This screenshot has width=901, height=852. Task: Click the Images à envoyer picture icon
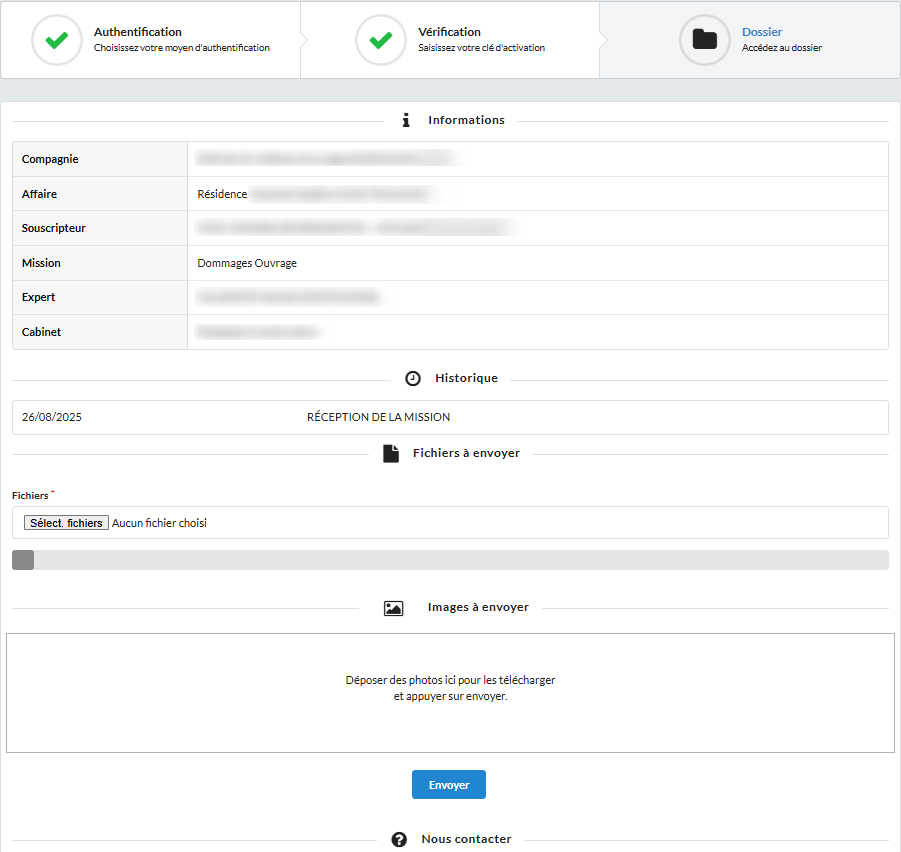coord(393,608)
